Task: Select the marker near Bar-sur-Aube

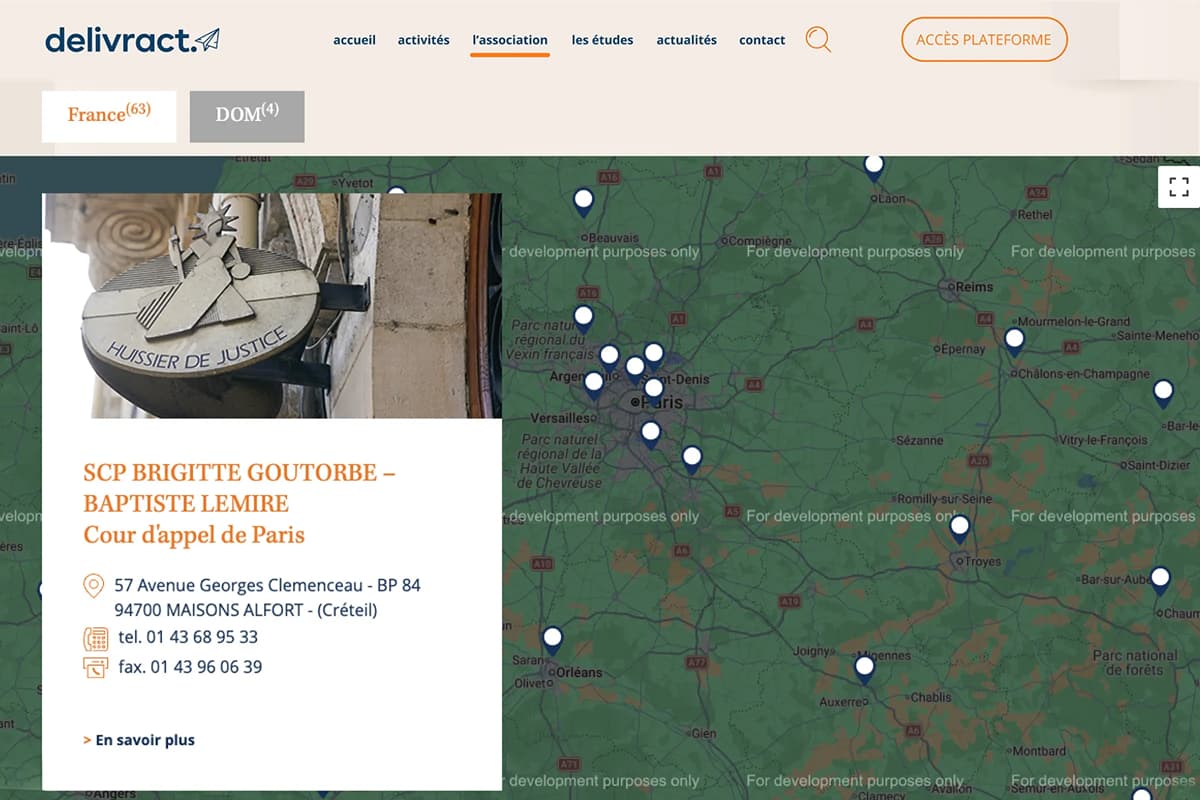Action: 1160,578
